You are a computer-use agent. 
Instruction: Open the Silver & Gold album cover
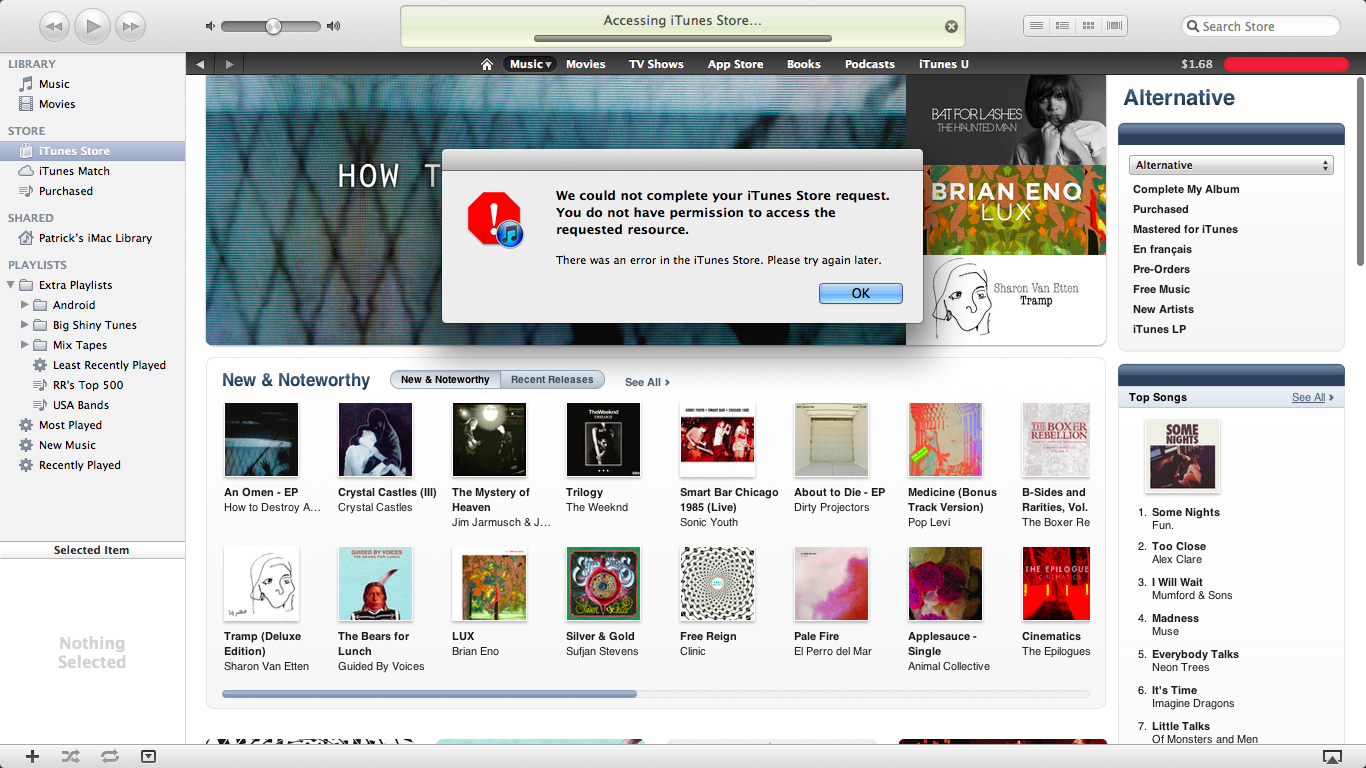(x=603, y=584)
